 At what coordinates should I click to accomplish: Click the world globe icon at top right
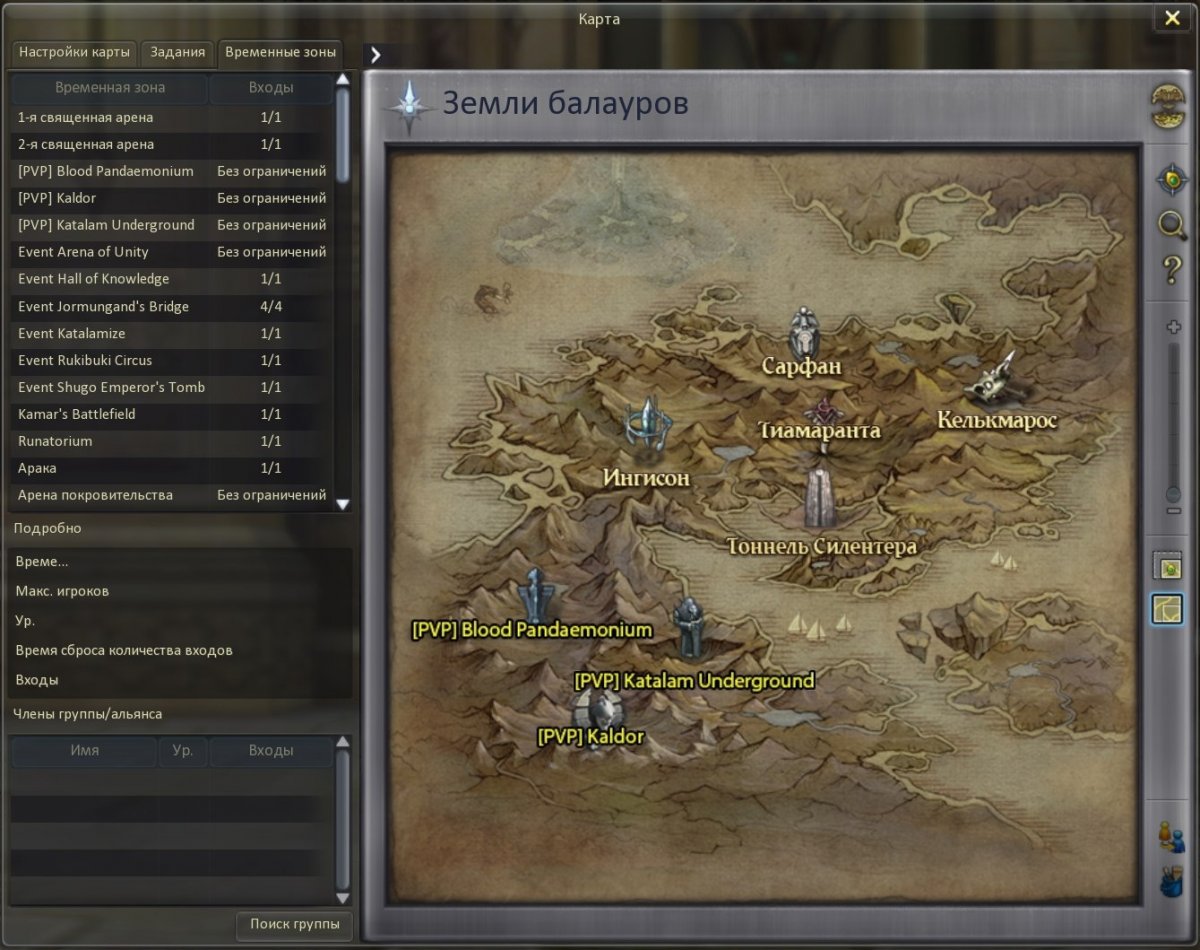click(x=1168, y=106)
